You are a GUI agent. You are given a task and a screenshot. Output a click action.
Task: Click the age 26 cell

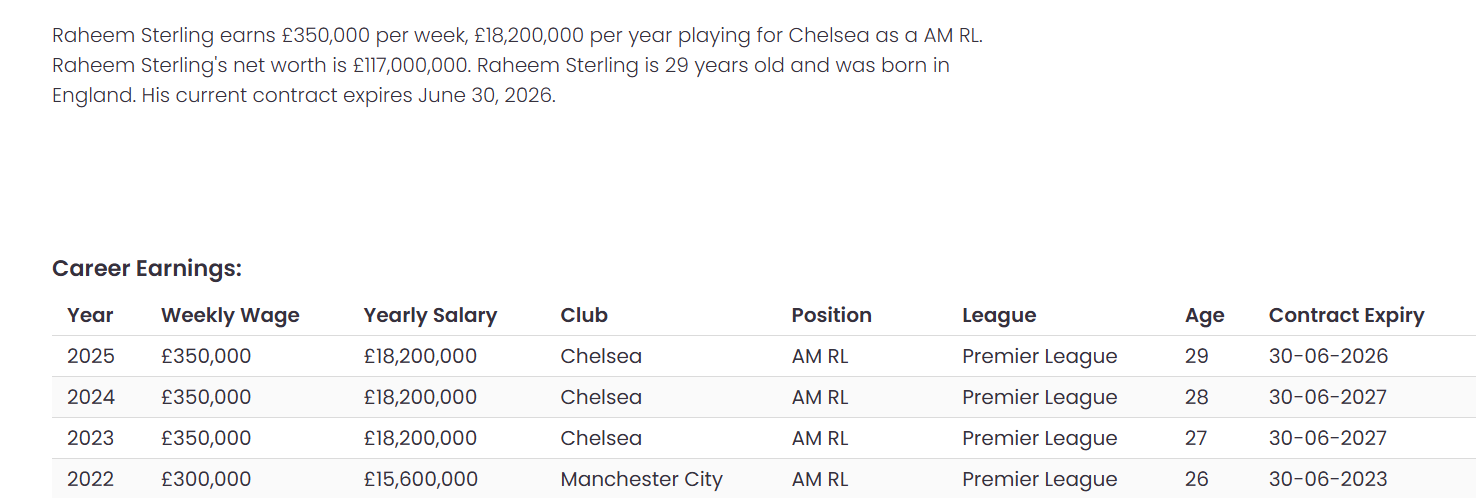pyautogui.click(x=1197, y=479)
